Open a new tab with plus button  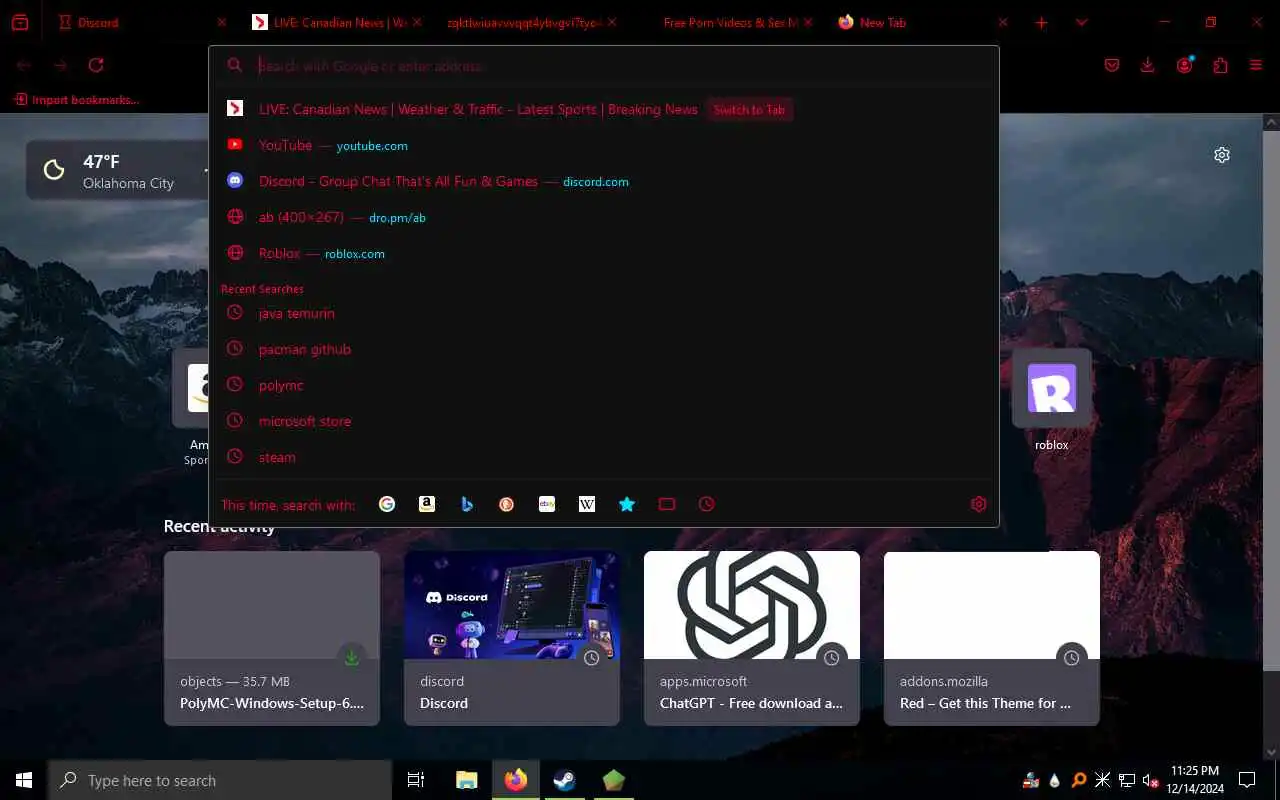pos(1041,22)
